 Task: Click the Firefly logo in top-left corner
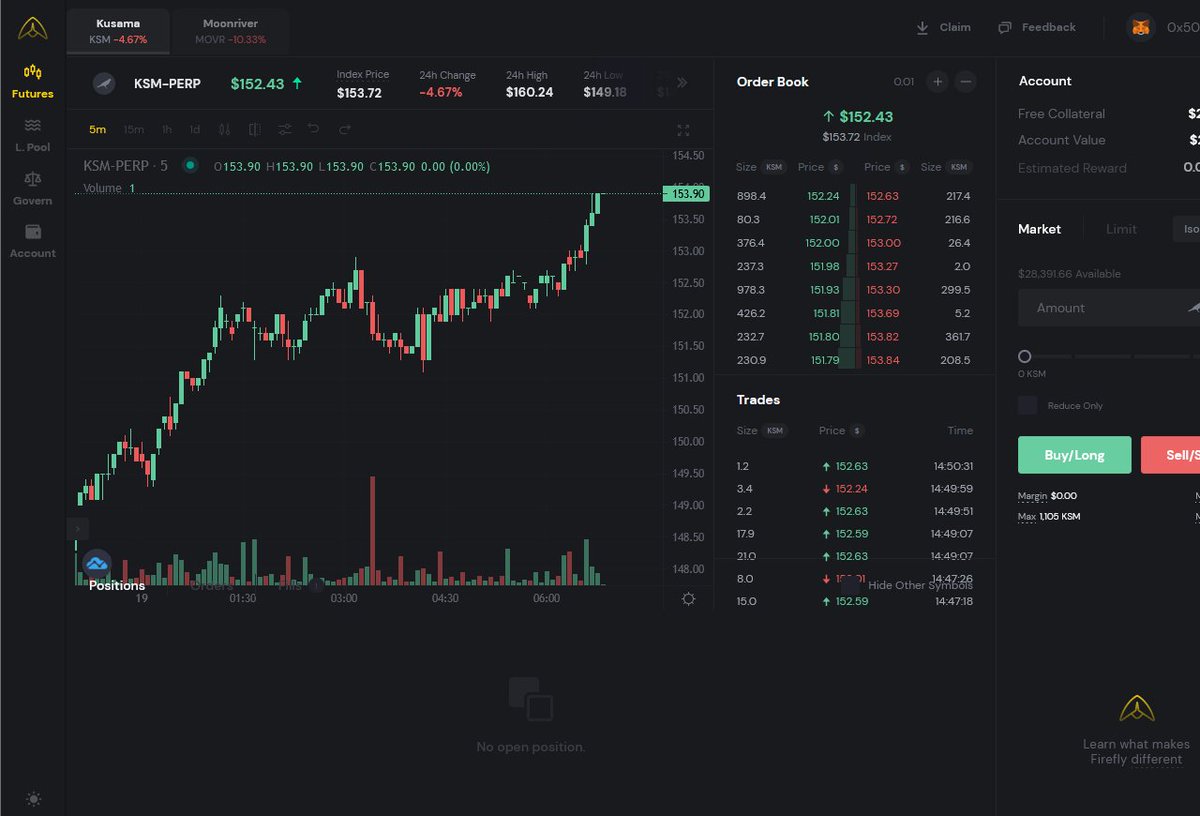(x=32, y=29)
